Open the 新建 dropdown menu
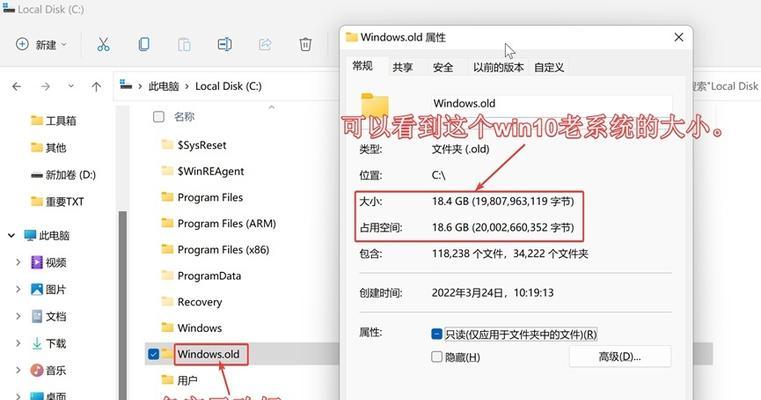The image size is (761, 400). coord(41,45)
